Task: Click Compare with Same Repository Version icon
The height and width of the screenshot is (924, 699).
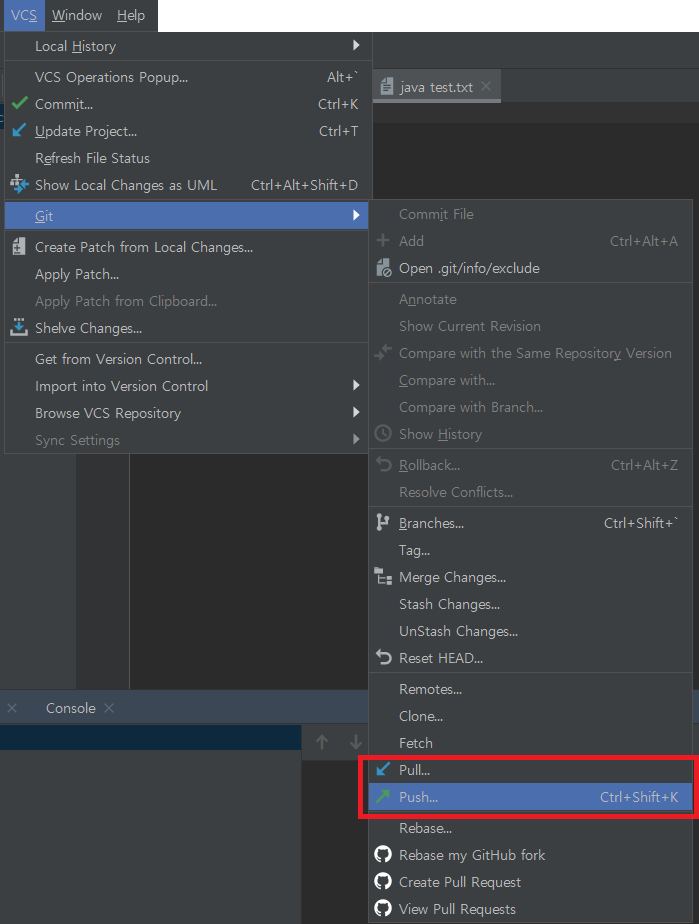Action: point(383,352)
